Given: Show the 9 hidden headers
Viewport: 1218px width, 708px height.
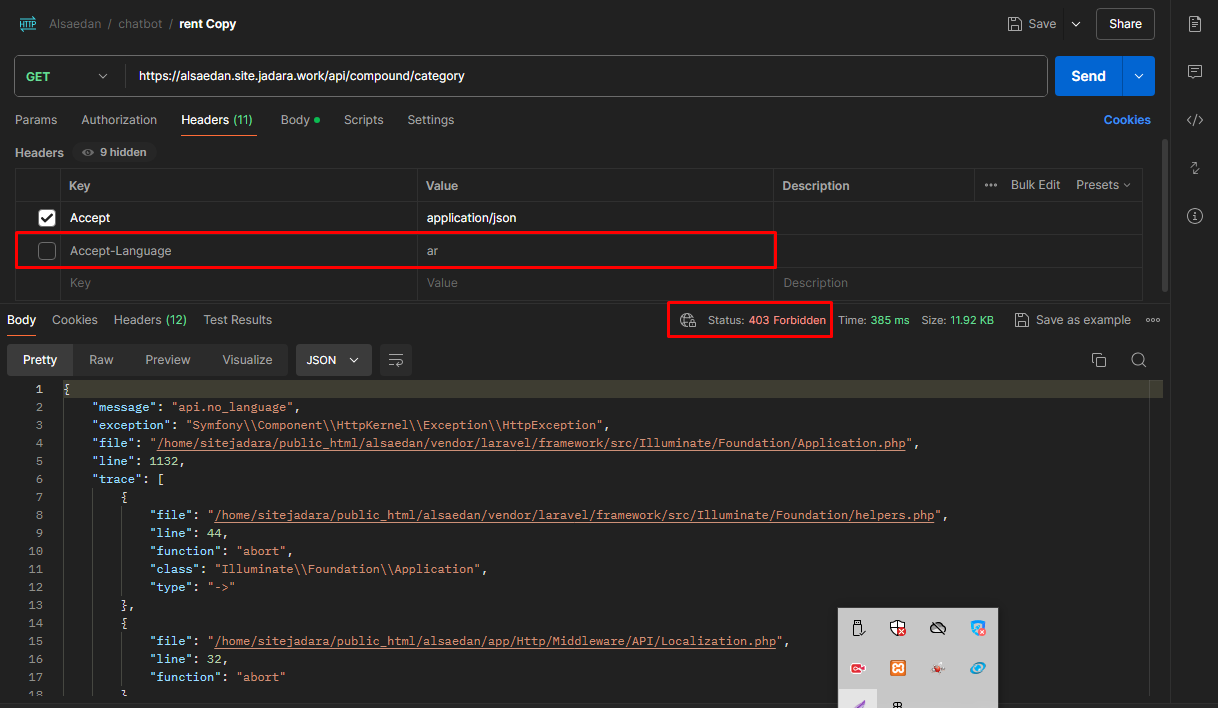Looking at the screenshot, I should pyautogui.click(x=114, y=153).
